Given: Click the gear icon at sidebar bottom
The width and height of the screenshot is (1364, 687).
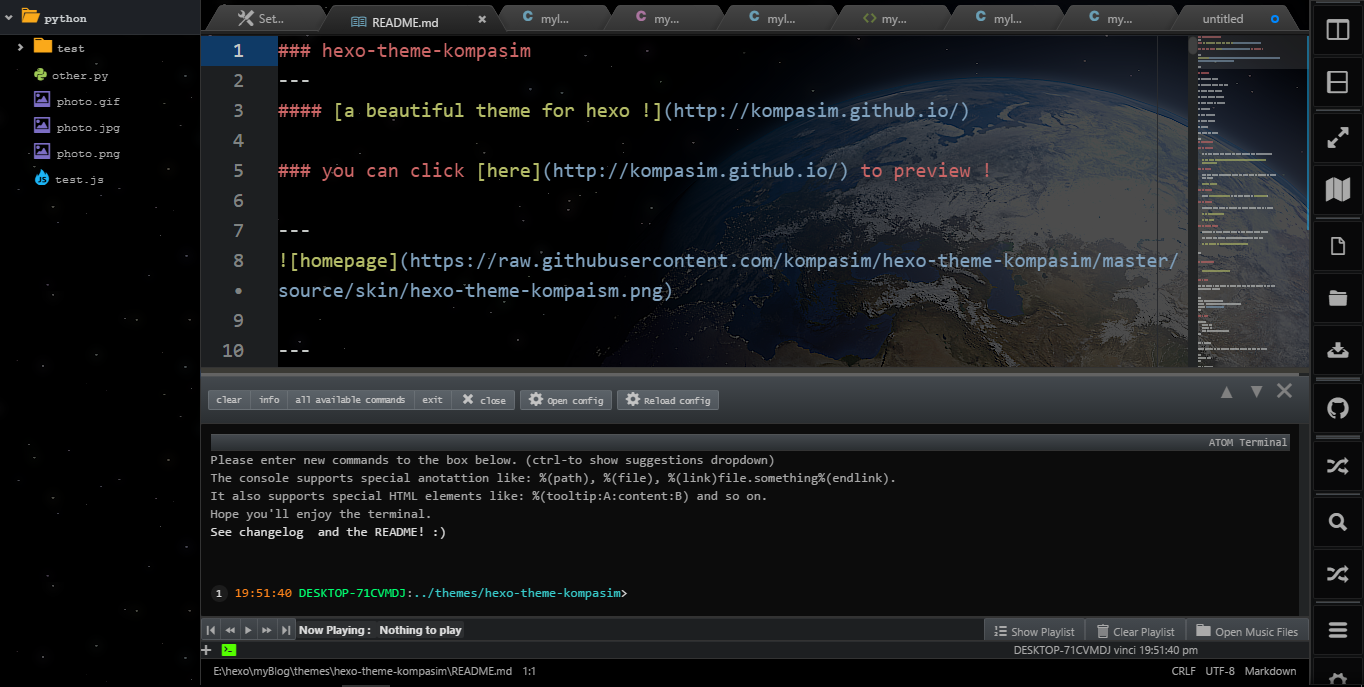Looking at the screenshot, I should pos(1337,678).
